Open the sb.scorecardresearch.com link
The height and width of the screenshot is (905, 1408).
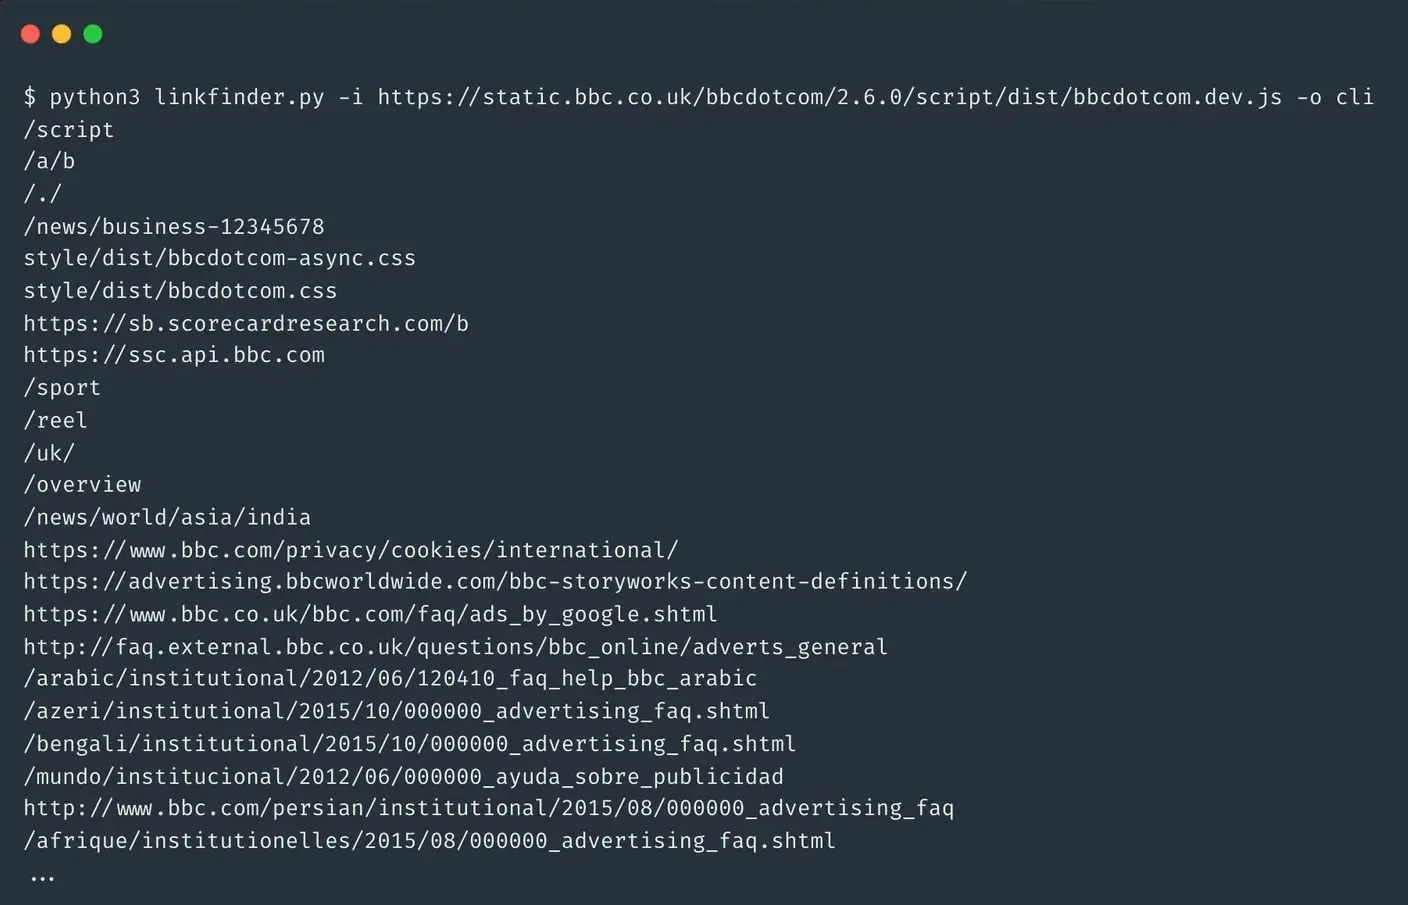(246, 323)
